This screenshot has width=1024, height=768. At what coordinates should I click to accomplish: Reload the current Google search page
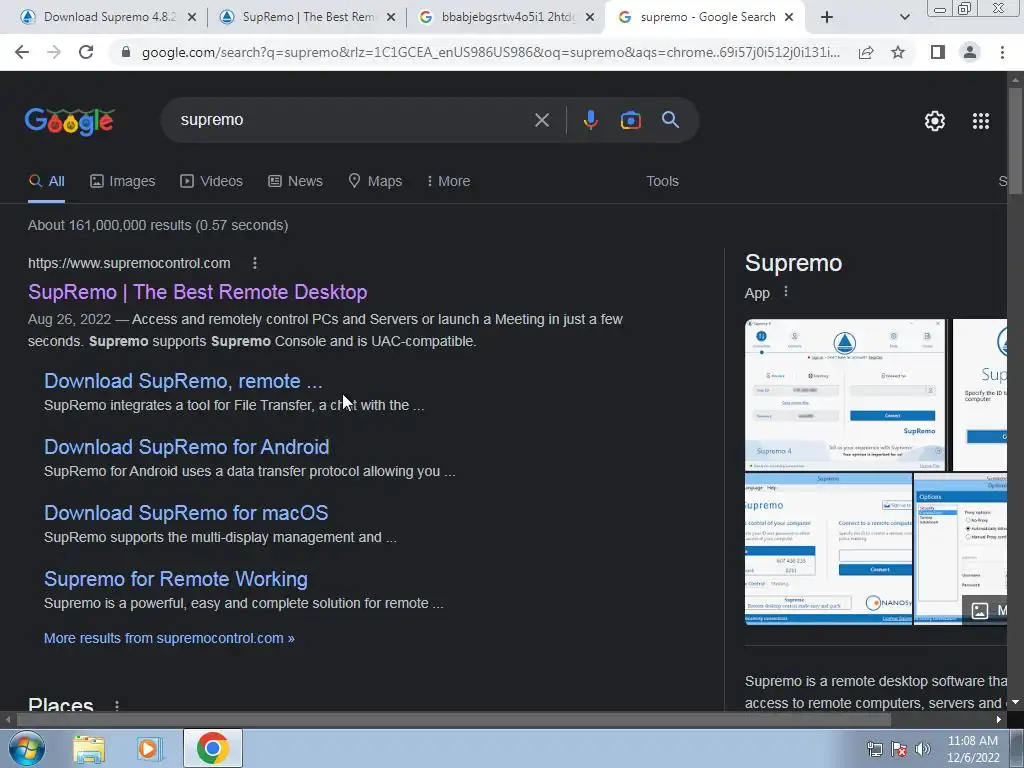[86, 52]
